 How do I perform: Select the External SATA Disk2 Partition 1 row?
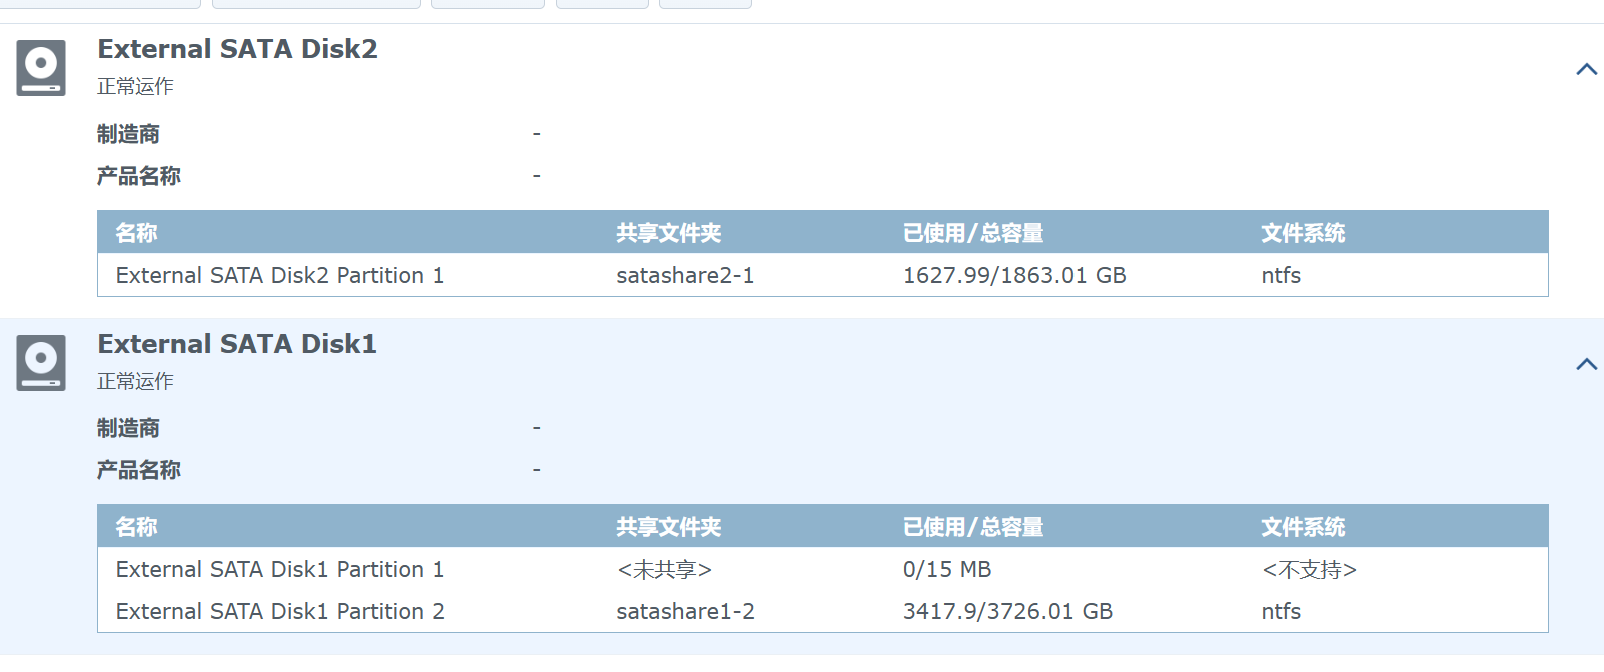tap(822, 275)
